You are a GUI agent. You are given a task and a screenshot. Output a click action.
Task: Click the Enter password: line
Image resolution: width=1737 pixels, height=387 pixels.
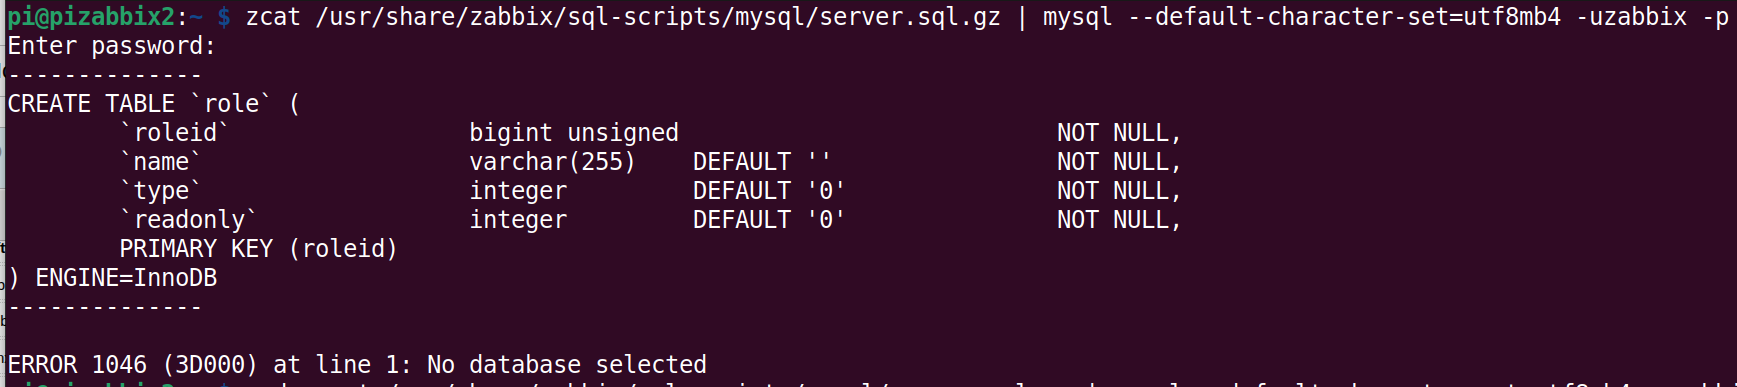pyautogui.click(x=112, y=46)
